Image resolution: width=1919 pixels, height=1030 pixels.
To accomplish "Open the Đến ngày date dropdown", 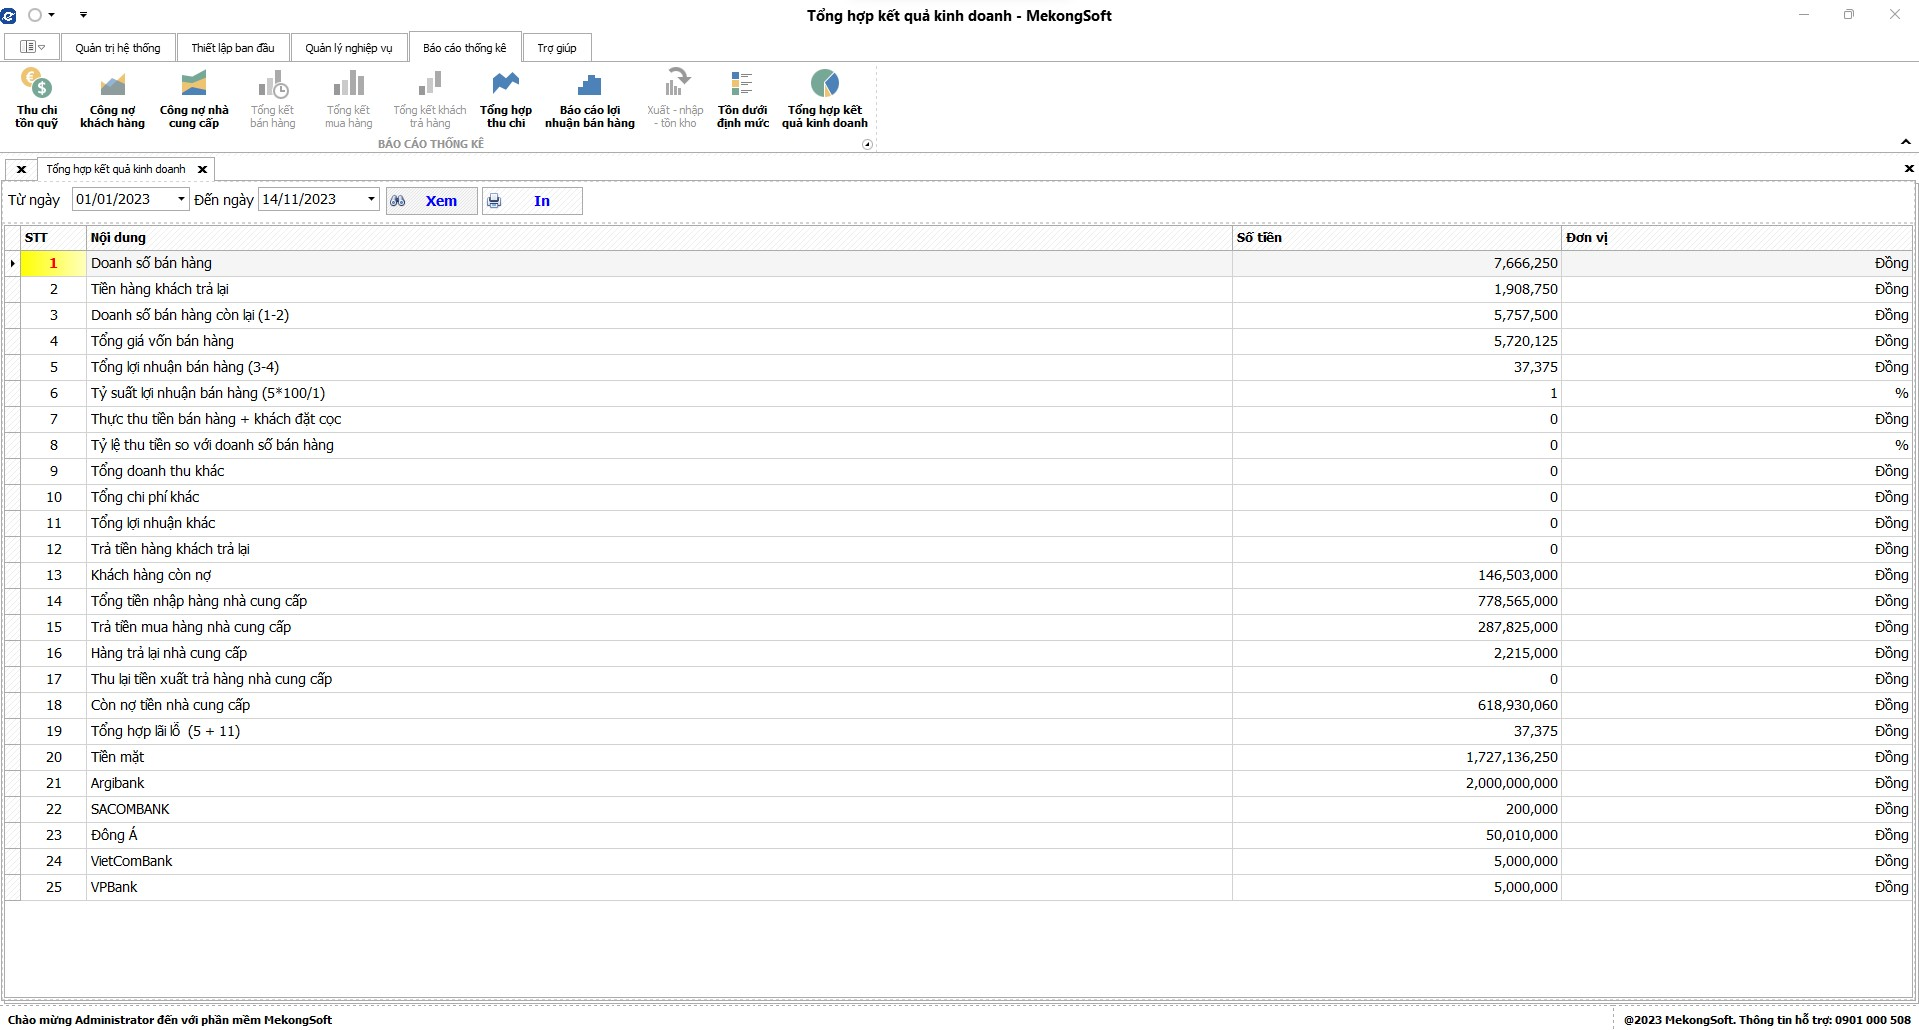I will point(371,199).
